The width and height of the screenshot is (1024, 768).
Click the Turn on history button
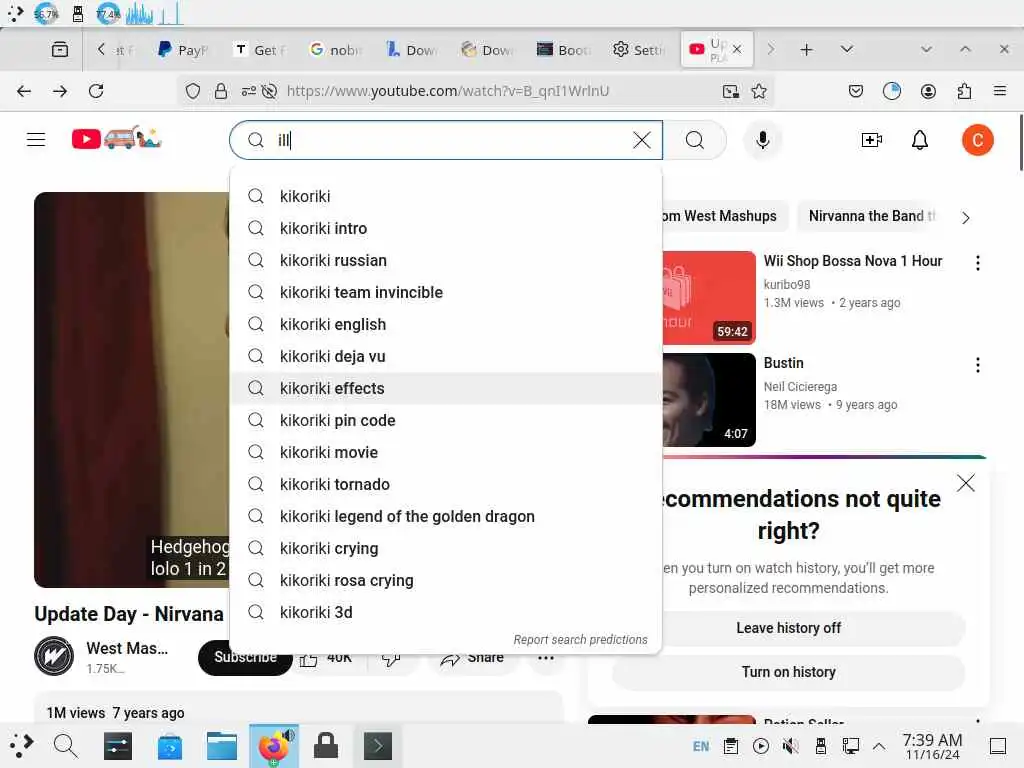point(788,672)
